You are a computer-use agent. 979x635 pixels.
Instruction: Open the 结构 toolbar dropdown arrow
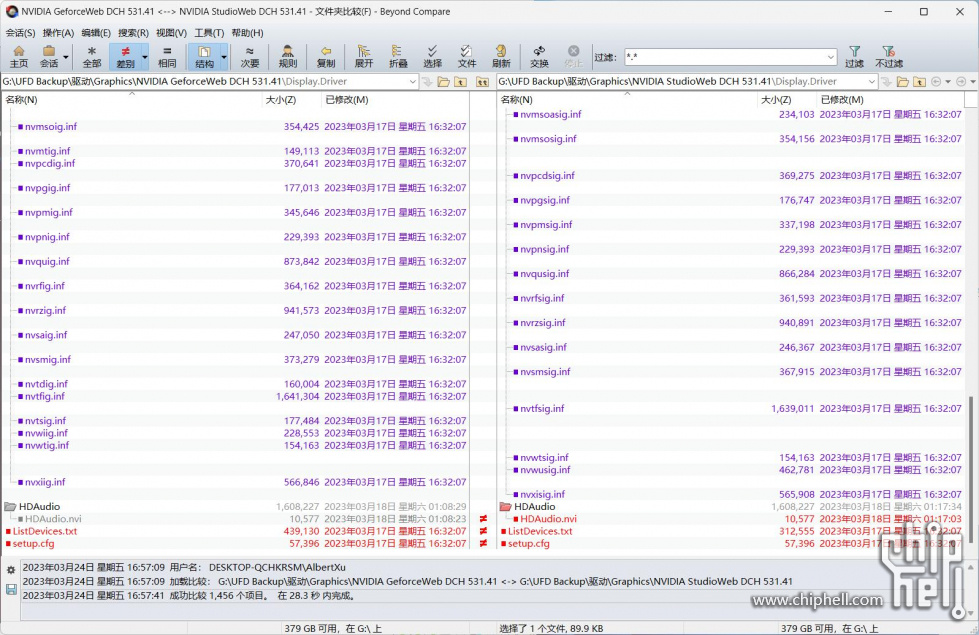(x=224, y=57)
